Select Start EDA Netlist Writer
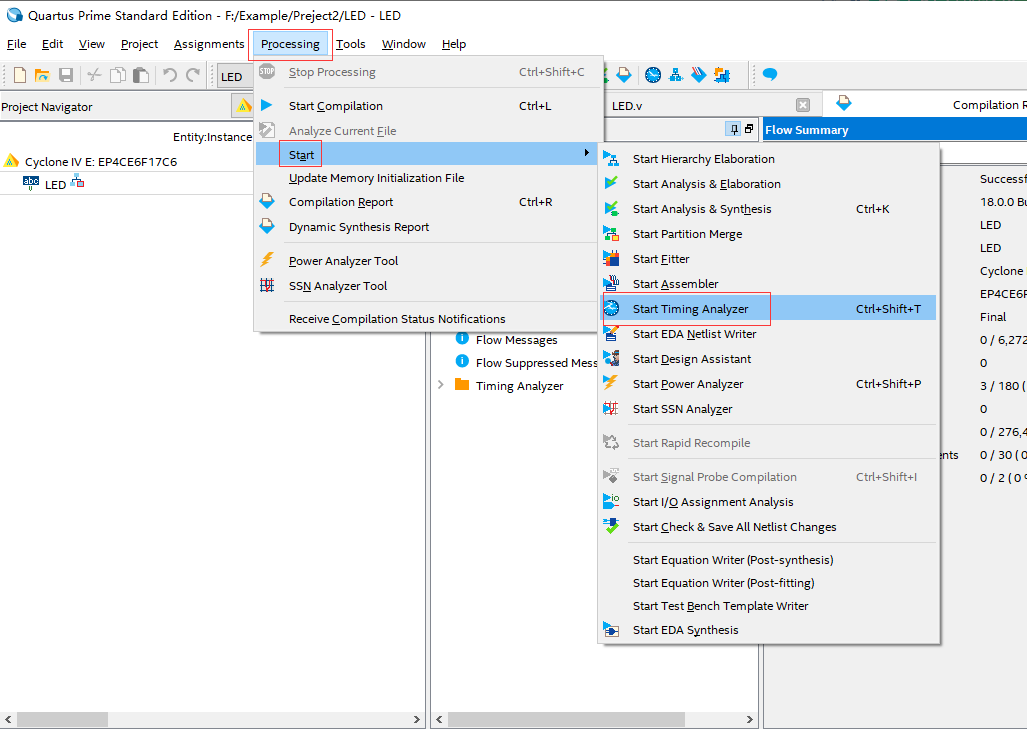 pyautogui.click(x=769, y=333)
